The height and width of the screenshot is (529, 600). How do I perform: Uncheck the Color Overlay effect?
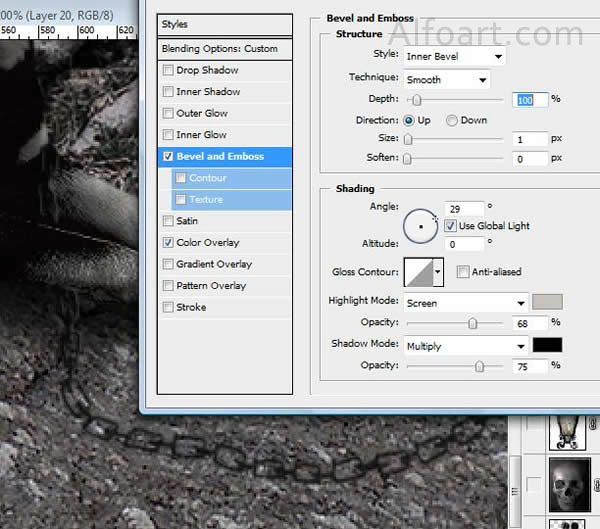pyautogui.click(x=168, y=242)
